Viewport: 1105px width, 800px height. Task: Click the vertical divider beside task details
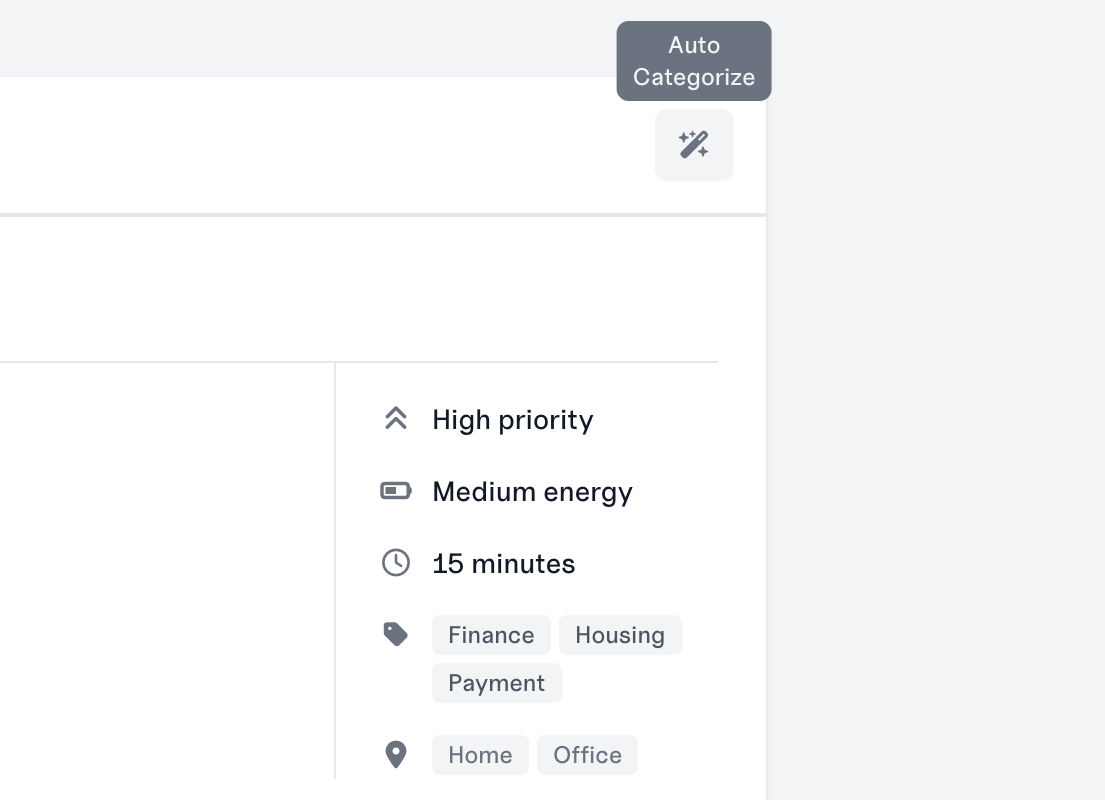point(335,571)
